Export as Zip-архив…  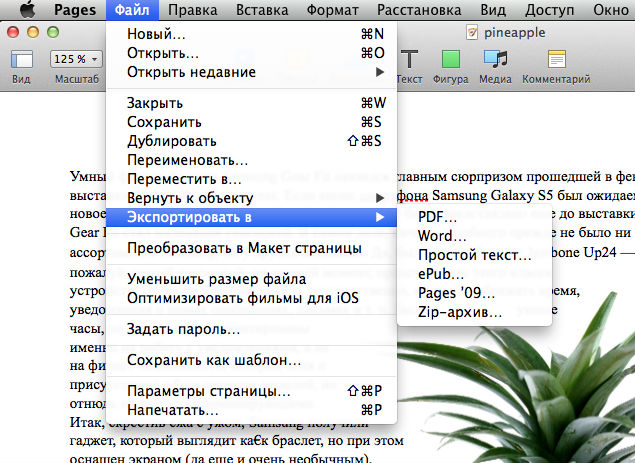click(x=474, y=312)
